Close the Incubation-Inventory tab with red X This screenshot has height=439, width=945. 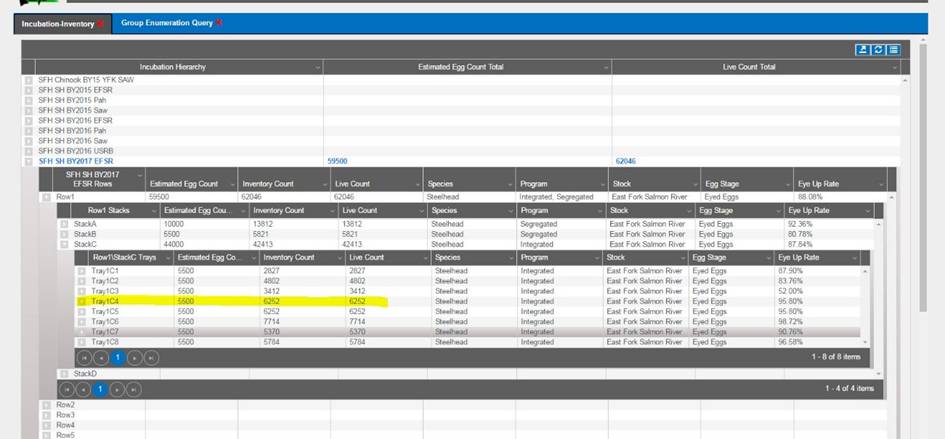click(x=100, y=23)
